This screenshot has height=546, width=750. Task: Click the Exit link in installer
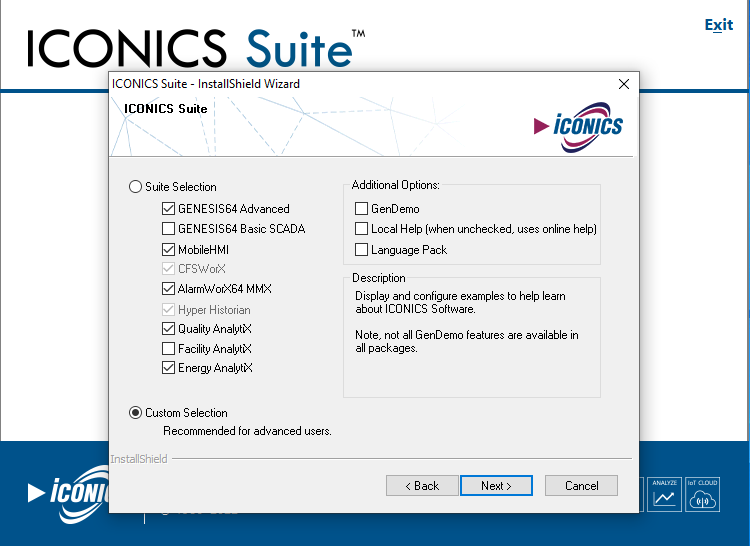pyautogui.click(x=718, y=25)
